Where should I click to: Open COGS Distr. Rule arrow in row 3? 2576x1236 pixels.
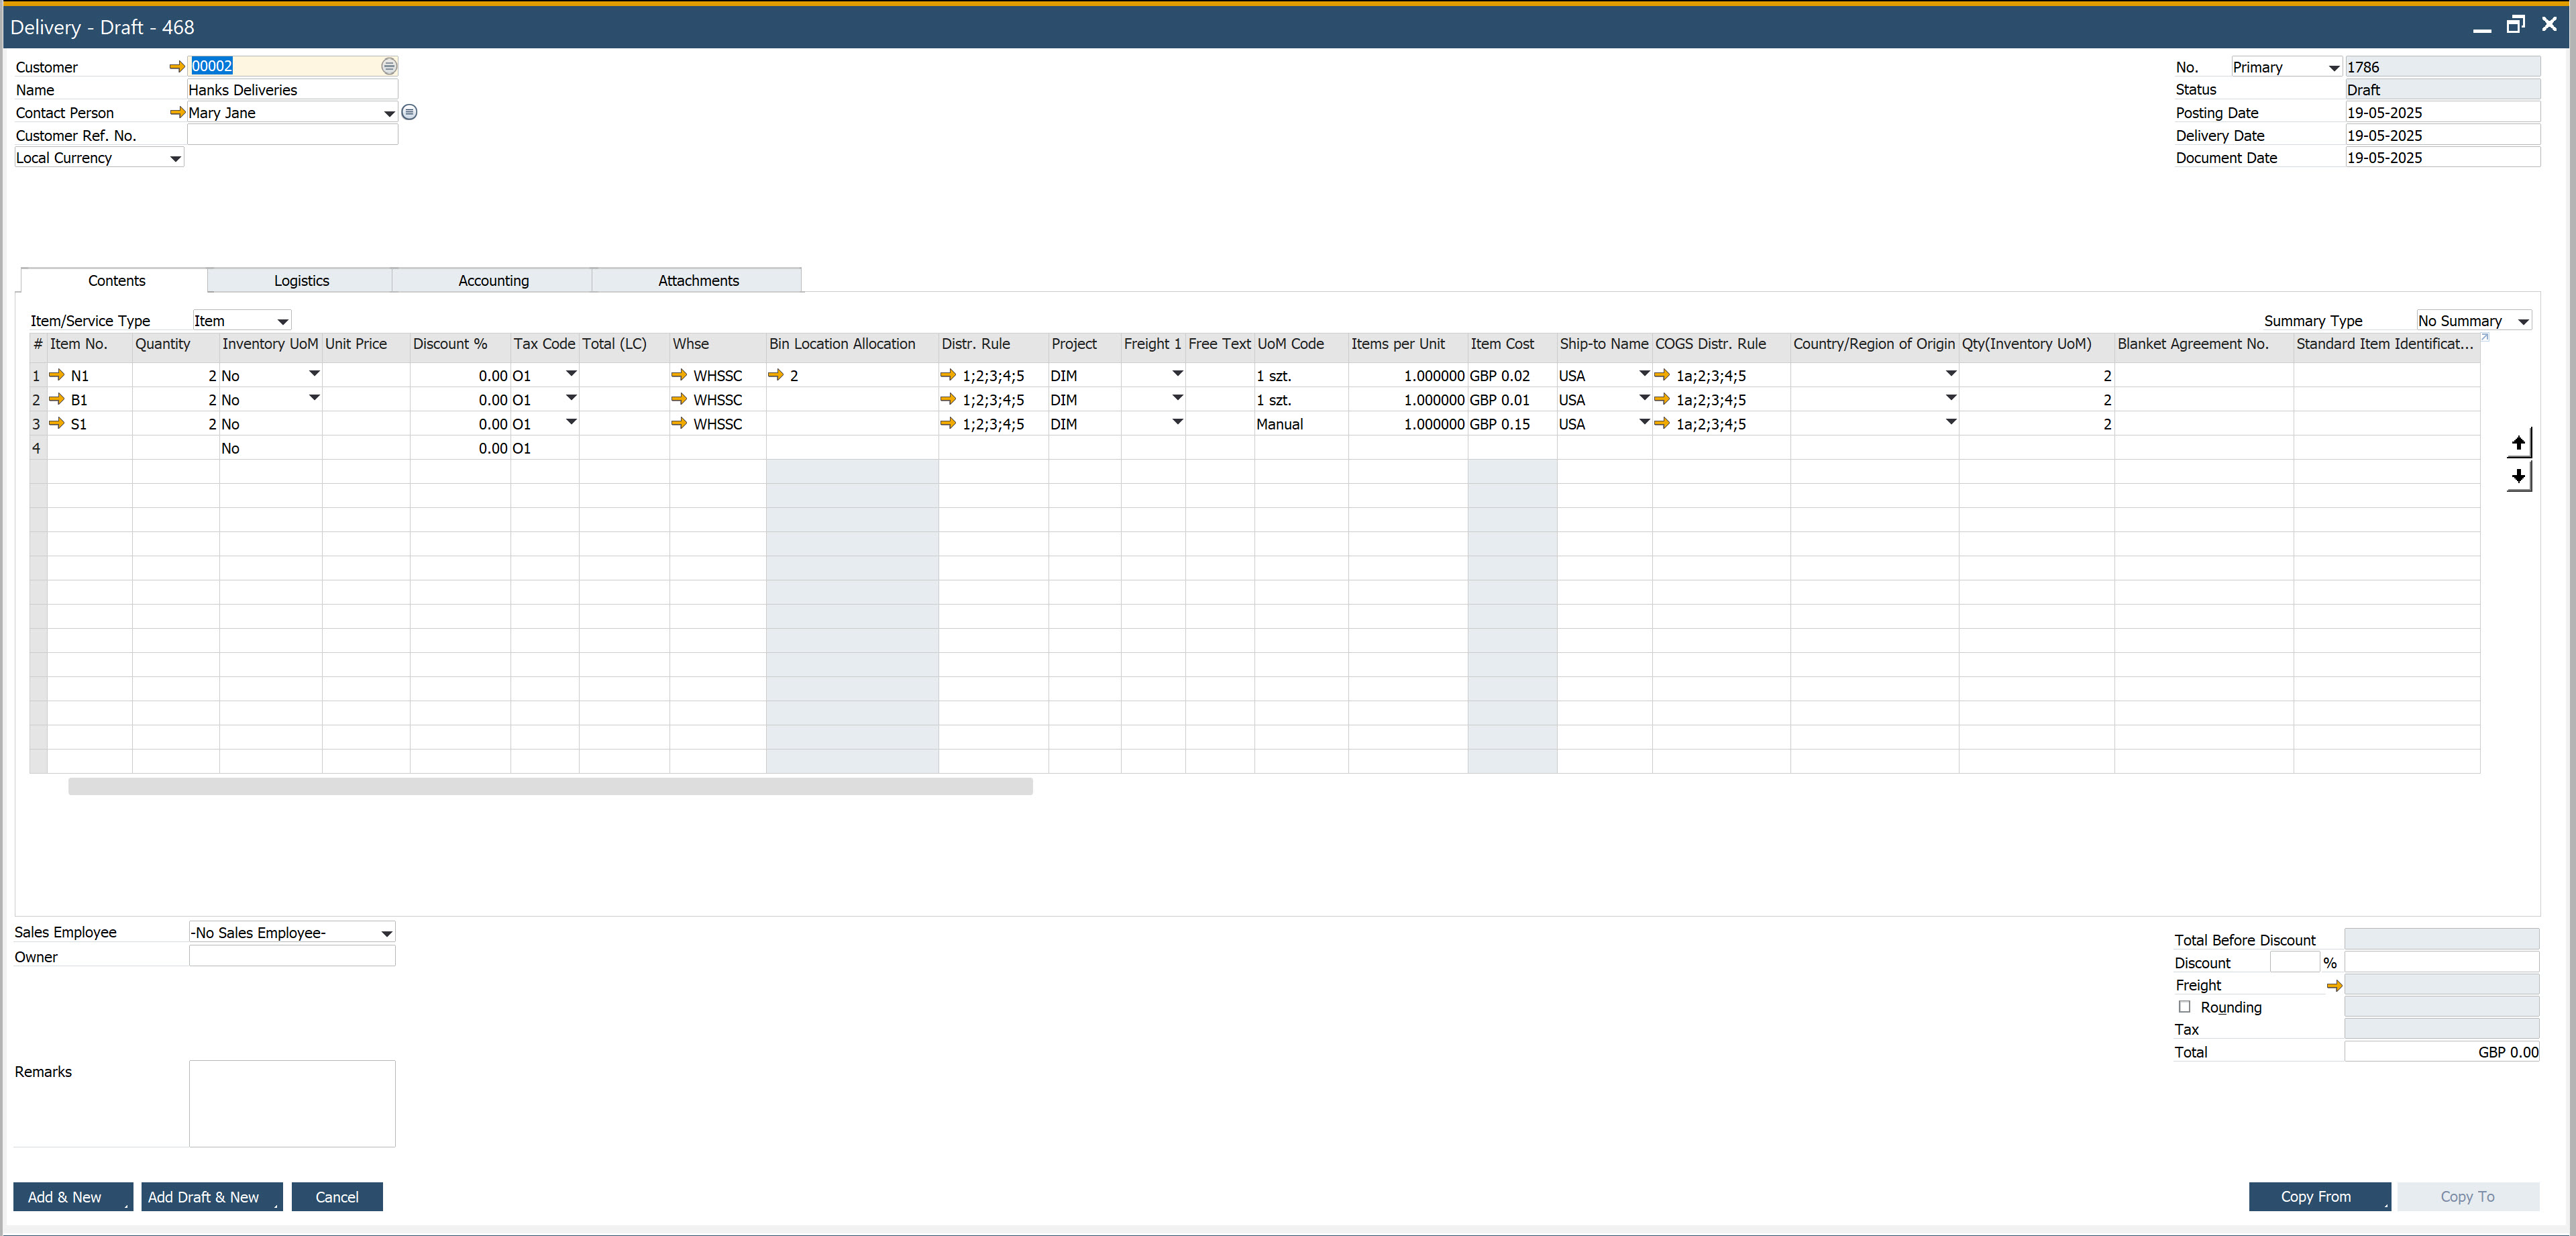[1662, 423]
